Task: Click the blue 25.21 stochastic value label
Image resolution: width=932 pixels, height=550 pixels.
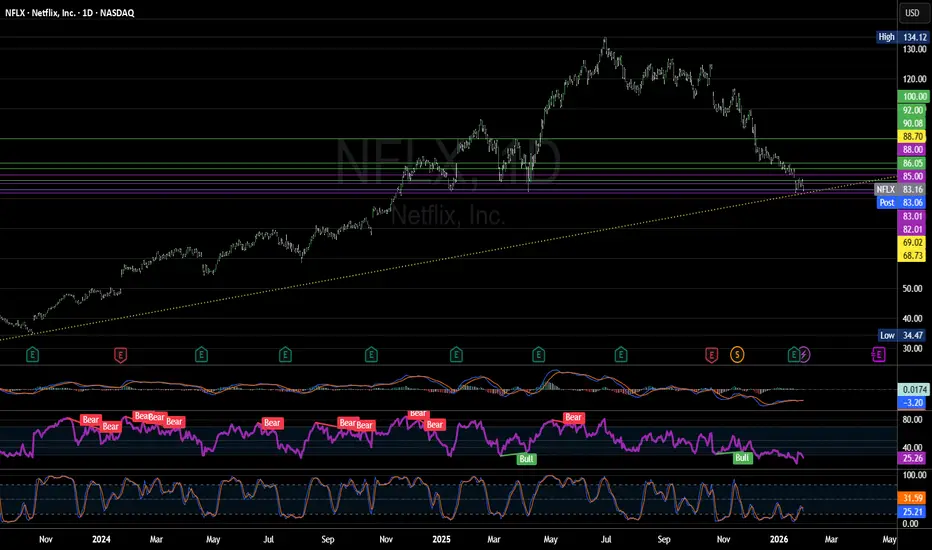Action: [x=913, y=511]
